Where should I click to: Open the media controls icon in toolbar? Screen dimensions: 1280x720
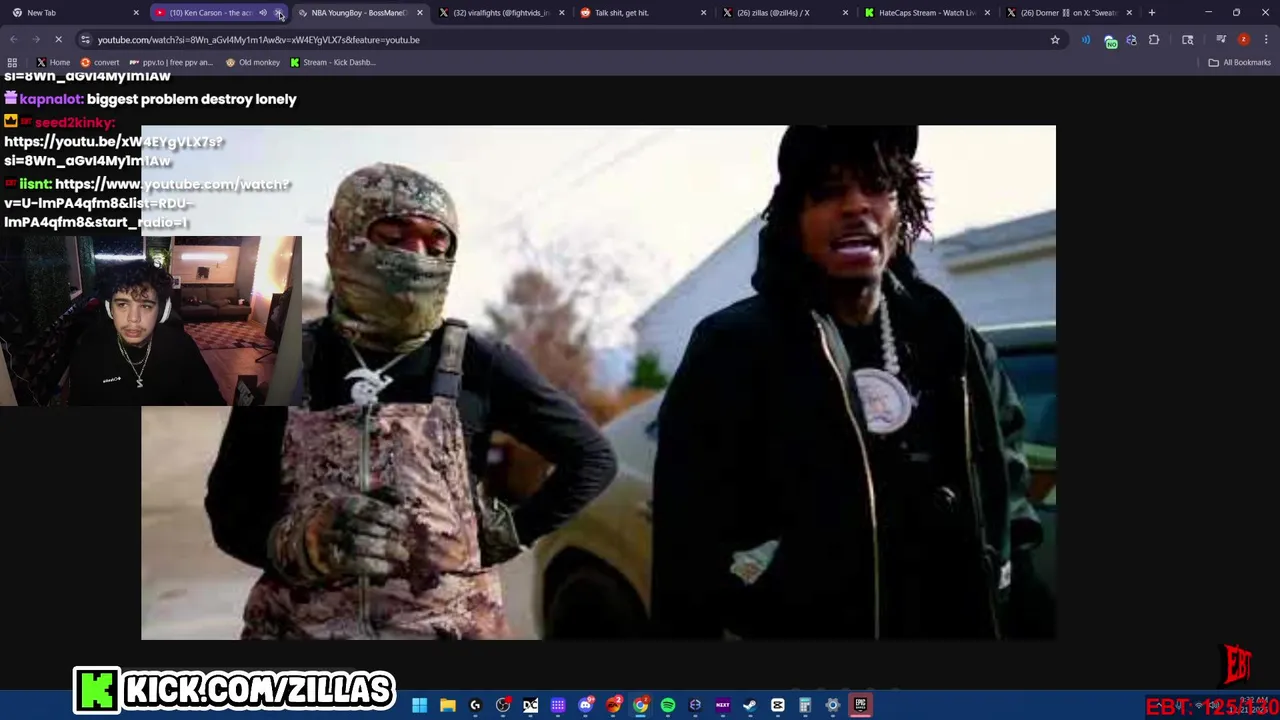pyautogui.click(x=1221, y=40)
